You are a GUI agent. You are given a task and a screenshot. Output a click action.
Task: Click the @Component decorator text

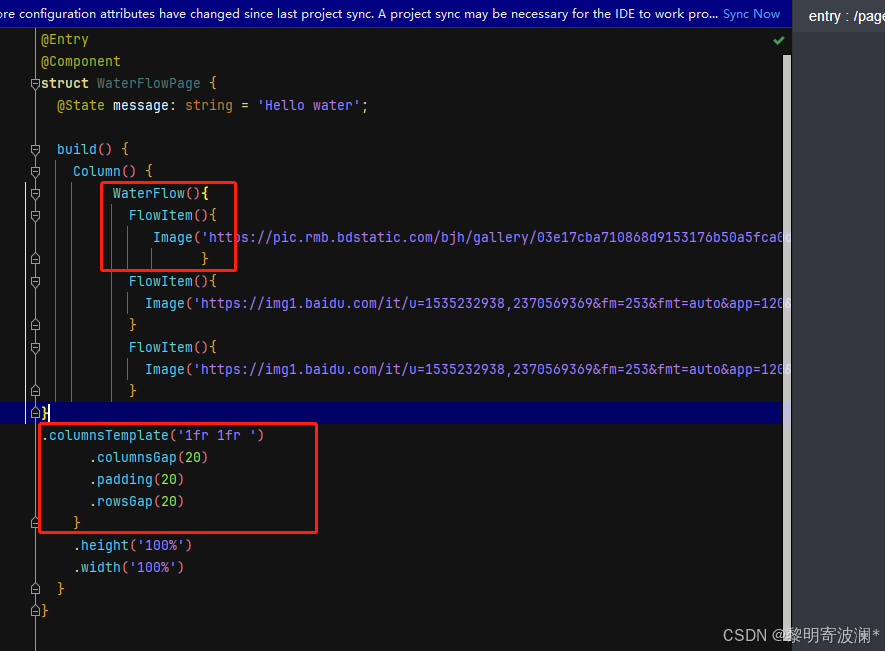[81, 62]
